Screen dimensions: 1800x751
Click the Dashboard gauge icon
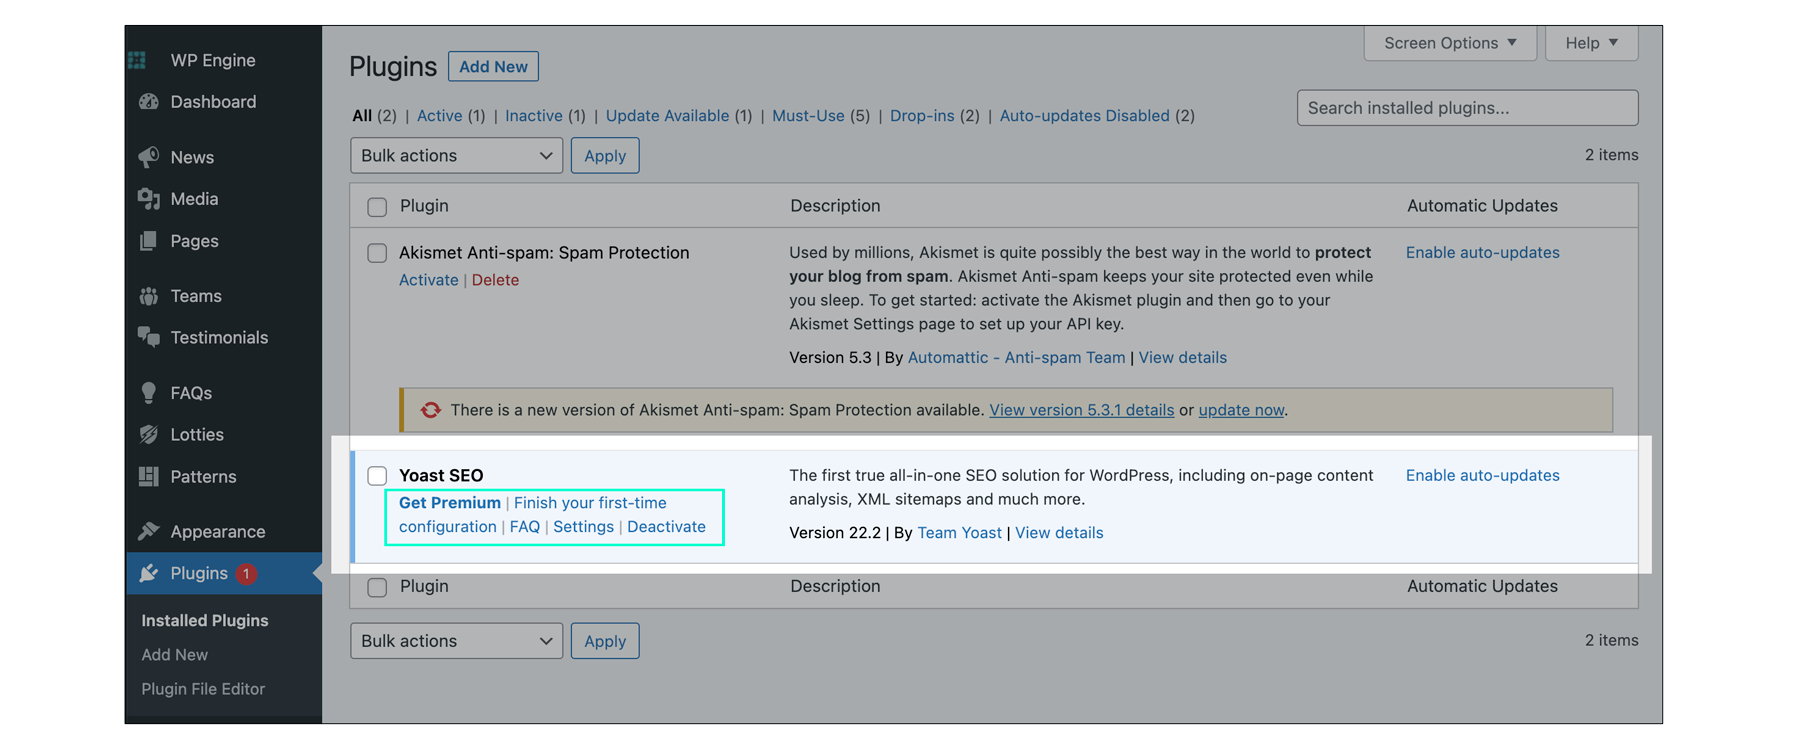pos(149,102)
